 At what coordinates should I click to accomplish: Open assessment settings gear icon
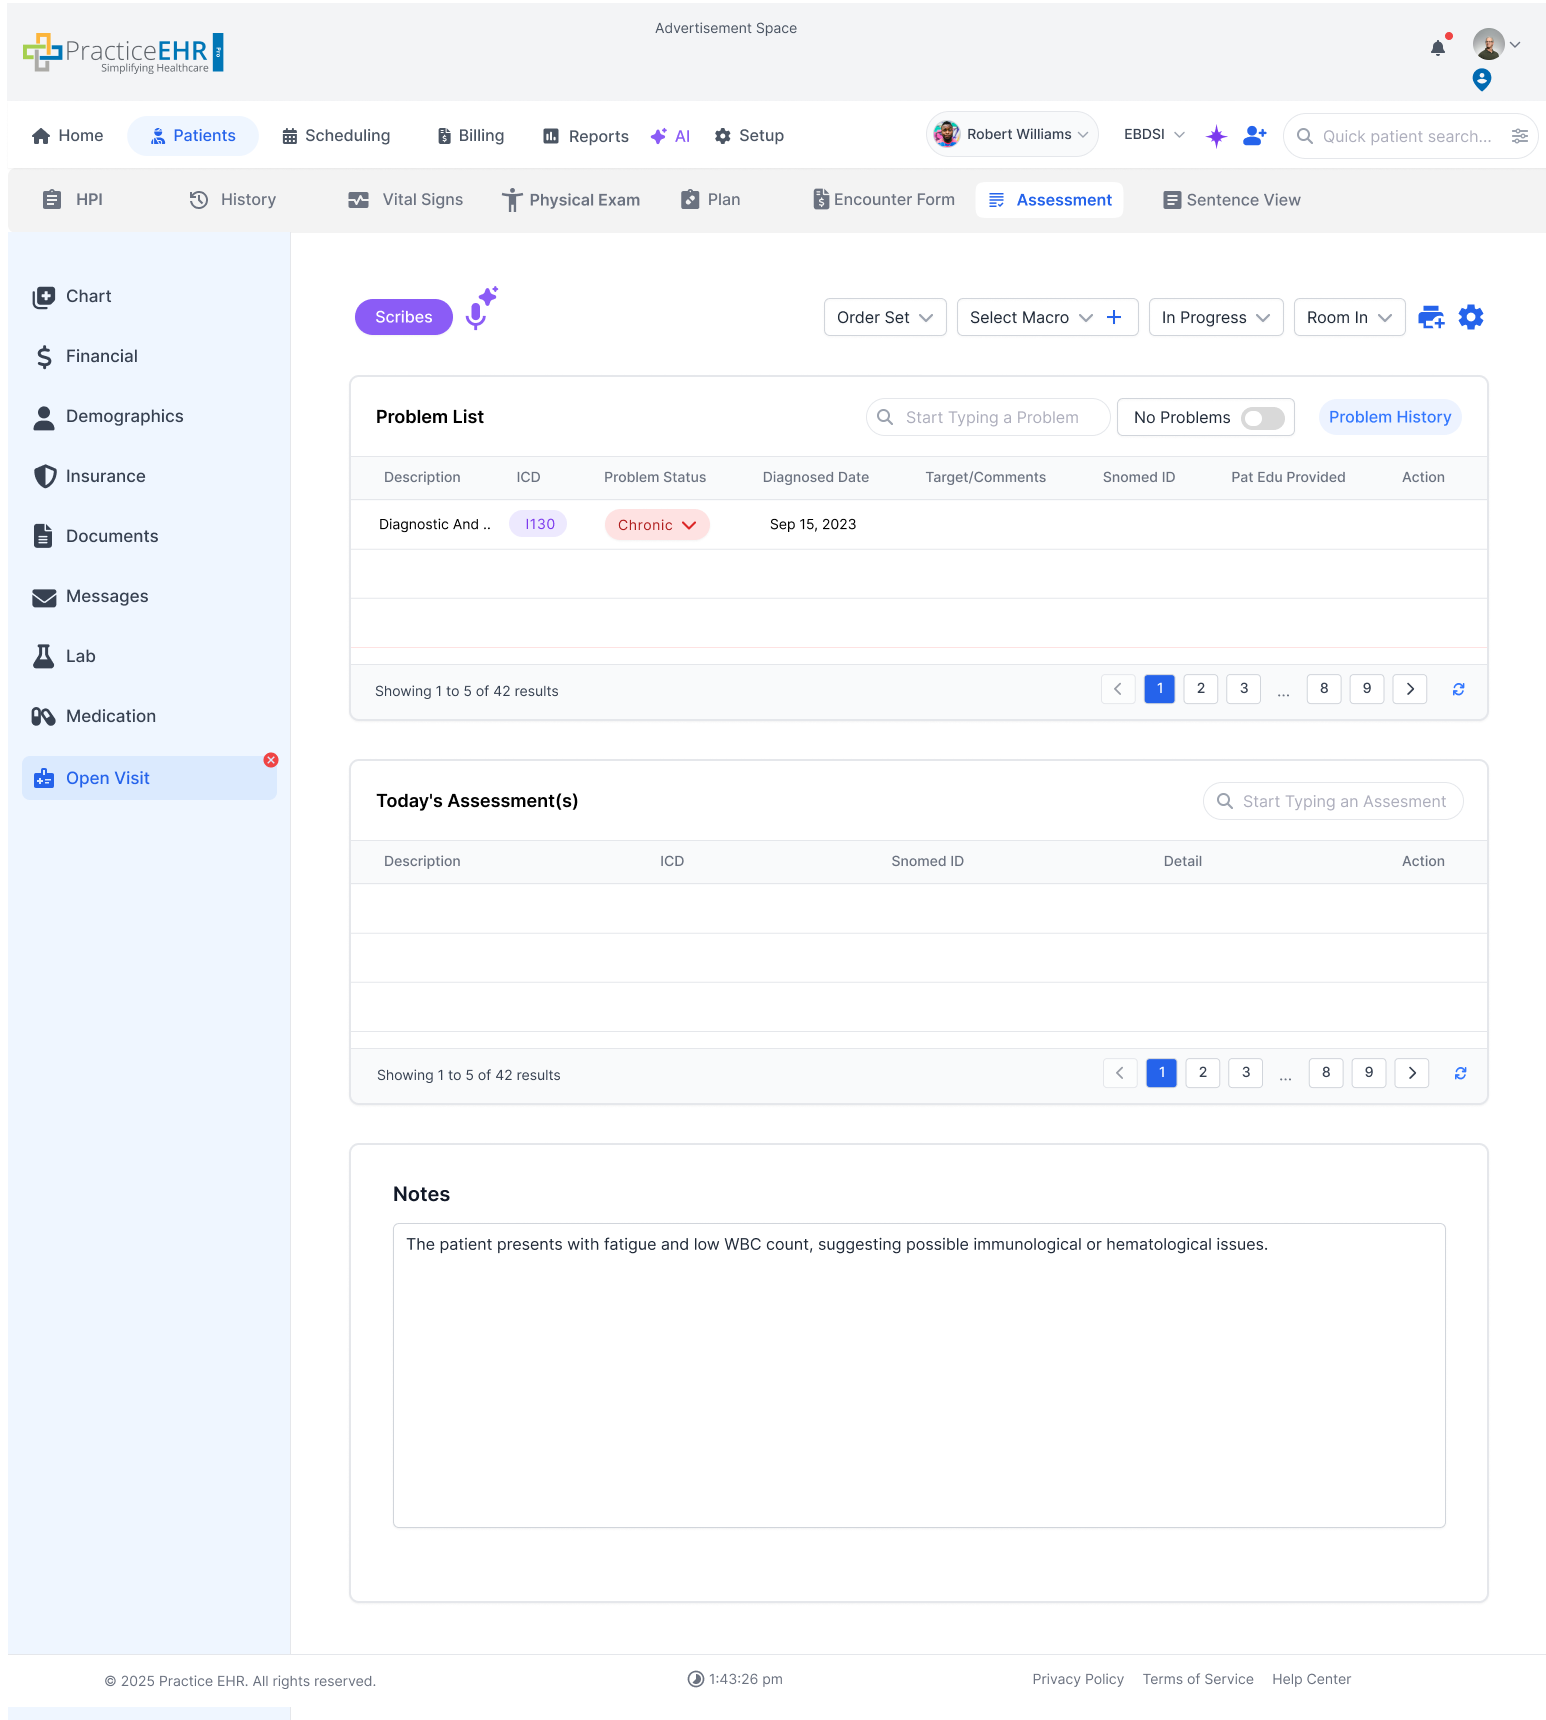point(1470,317)
